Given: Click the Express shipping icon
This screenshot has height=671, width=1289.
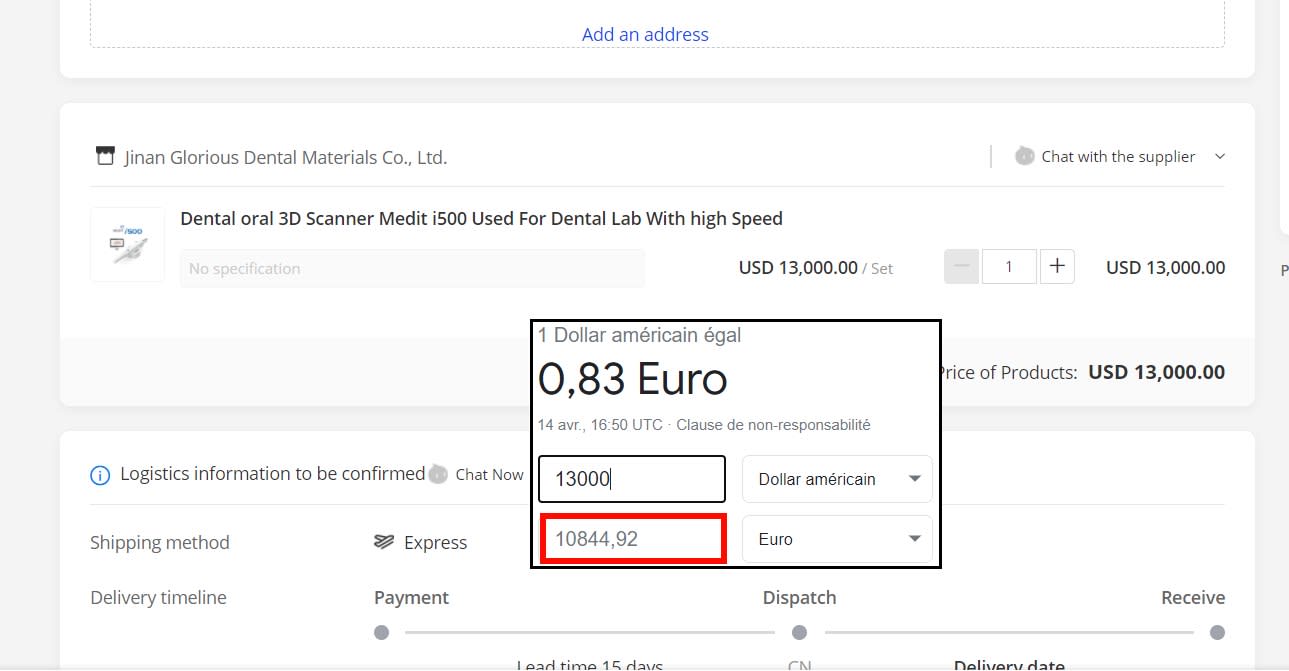Looking at the screenshot, I should [x=384, y=542].
